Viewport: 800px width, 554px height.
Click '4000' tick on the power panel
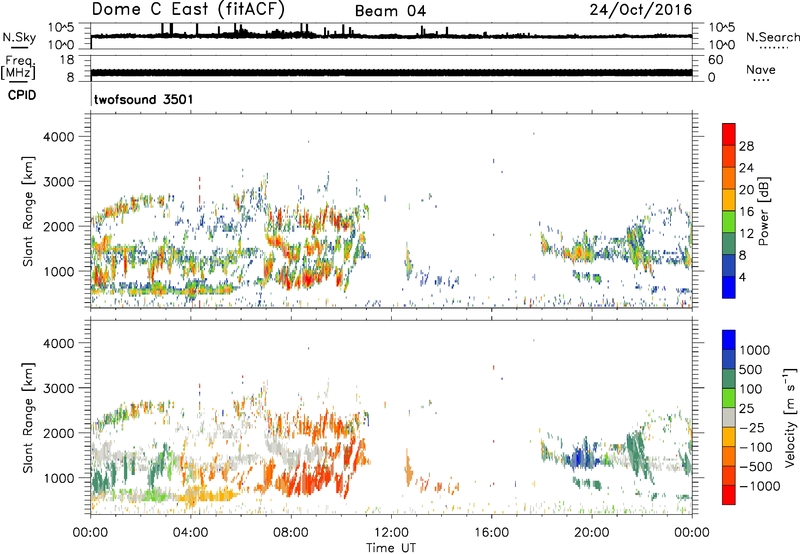tap(58, 137)
